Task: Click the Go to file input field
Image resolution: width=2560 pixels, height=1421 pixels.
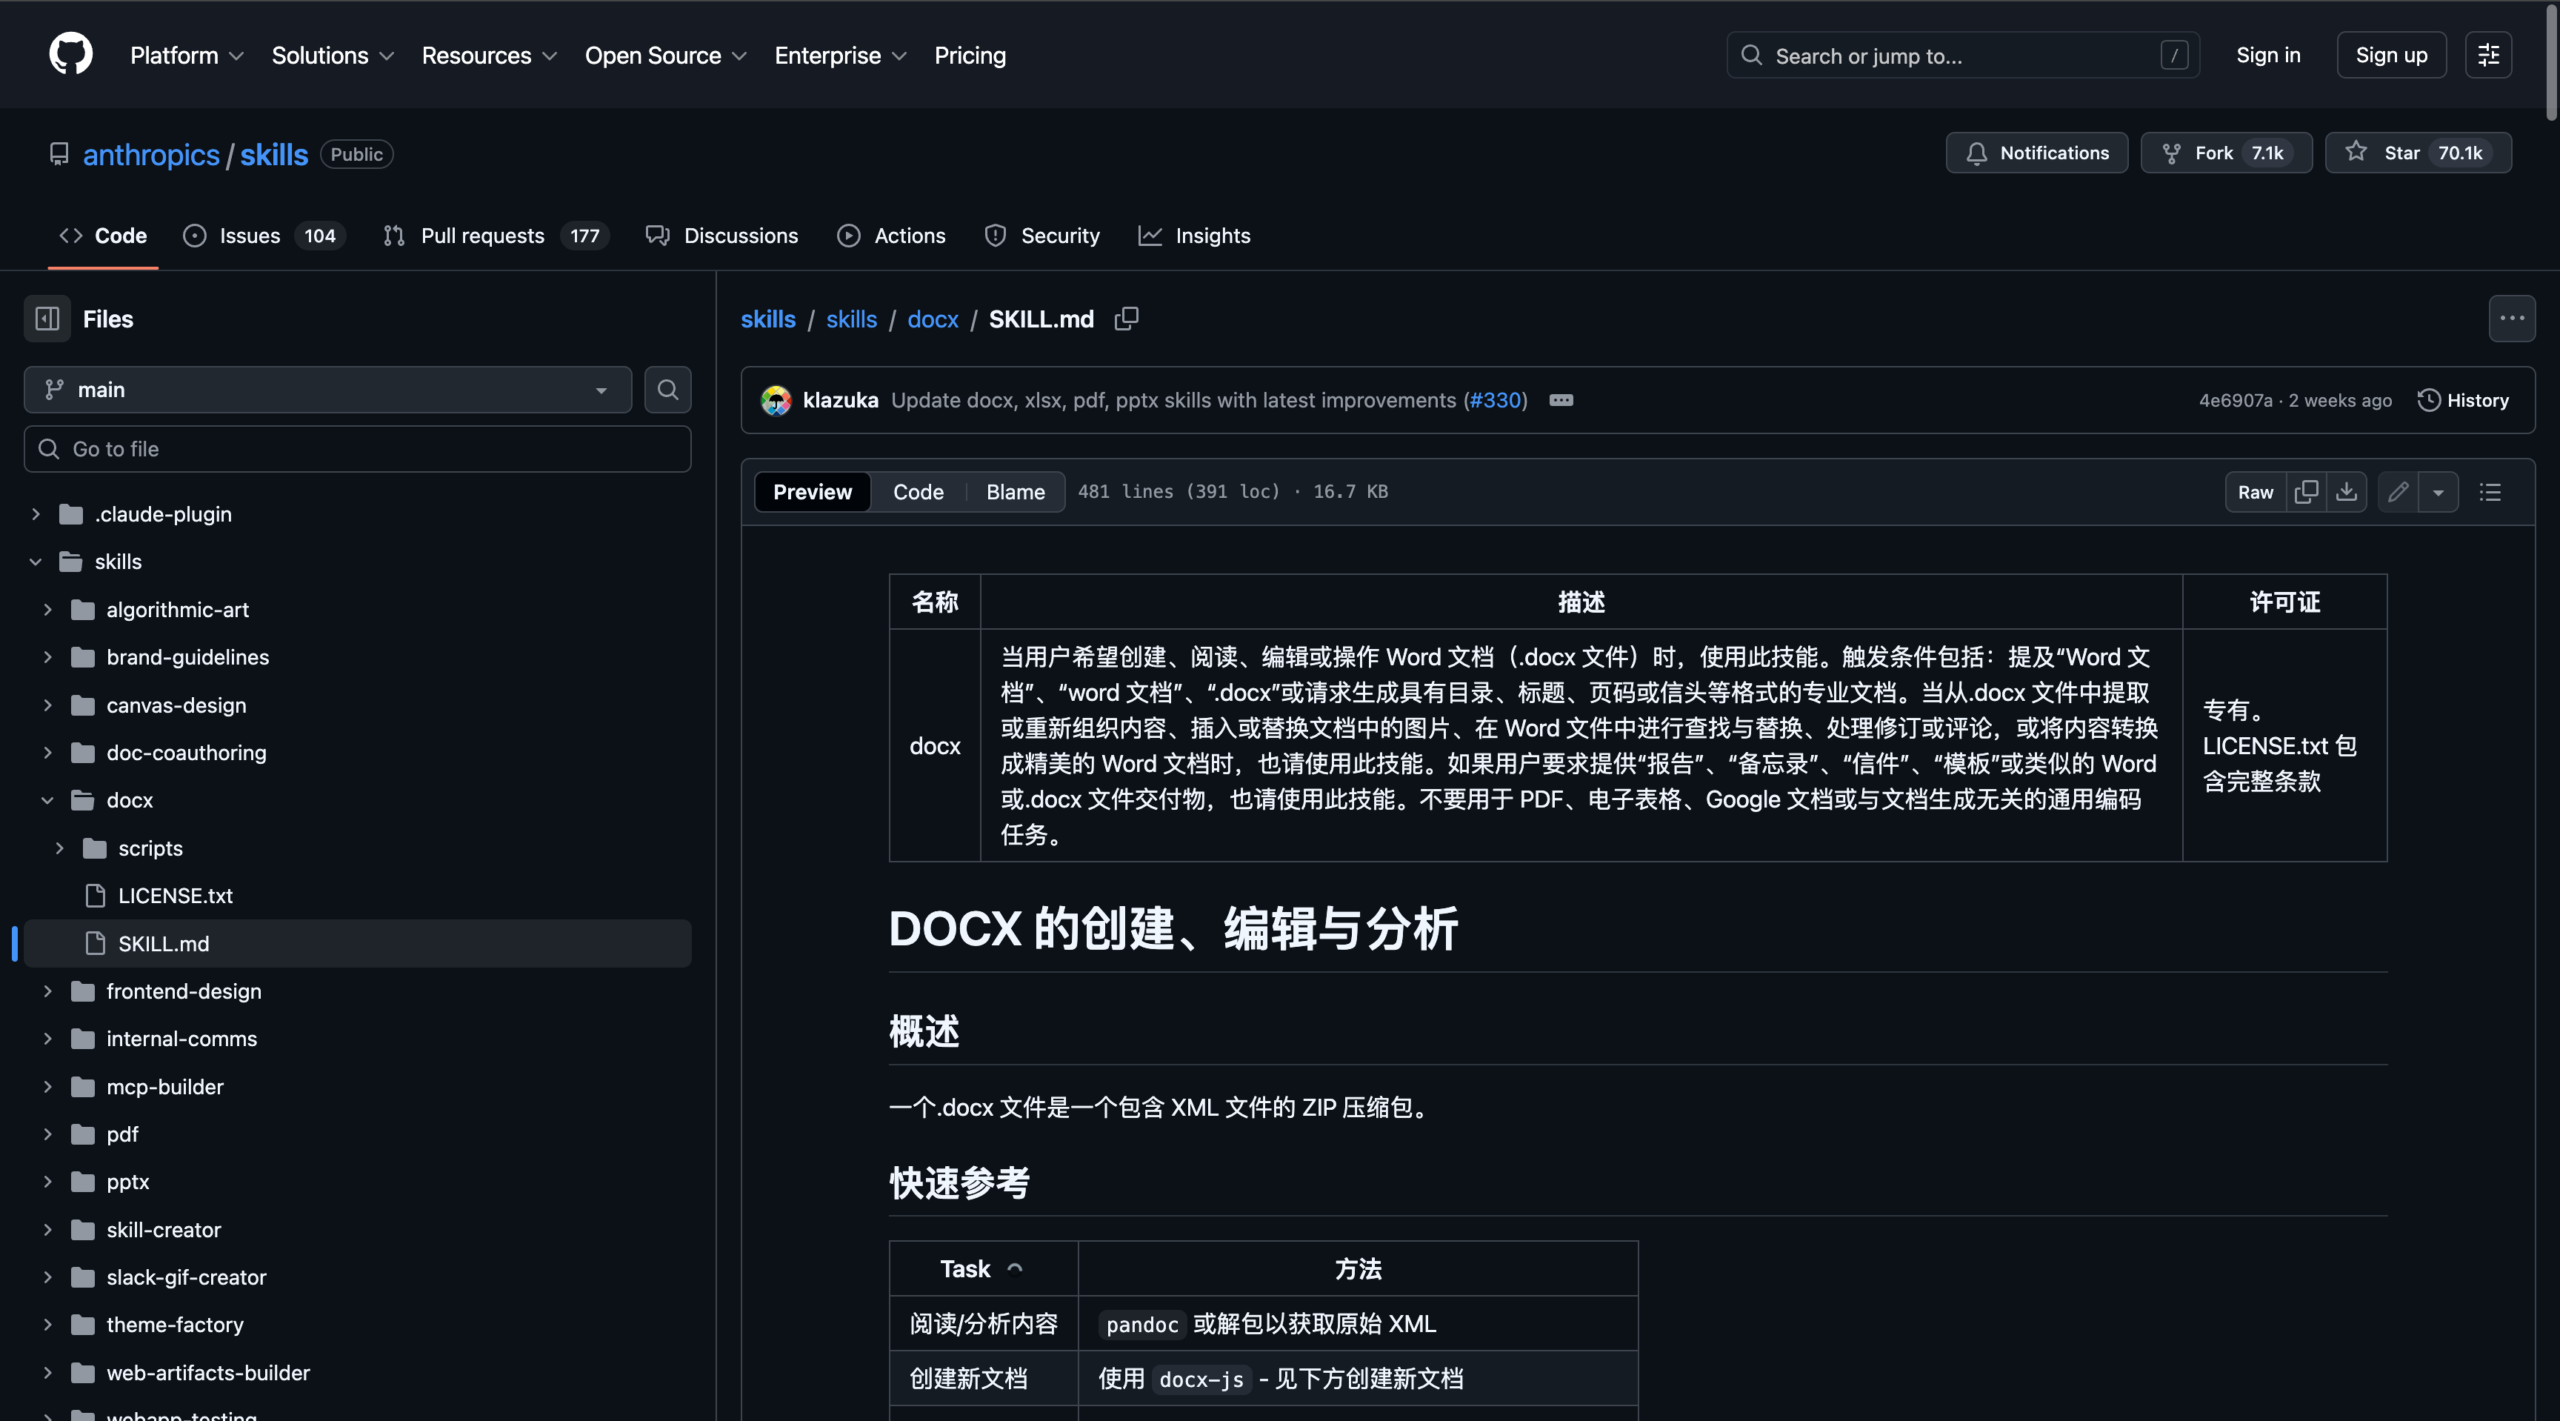Action: coord(357,448)
